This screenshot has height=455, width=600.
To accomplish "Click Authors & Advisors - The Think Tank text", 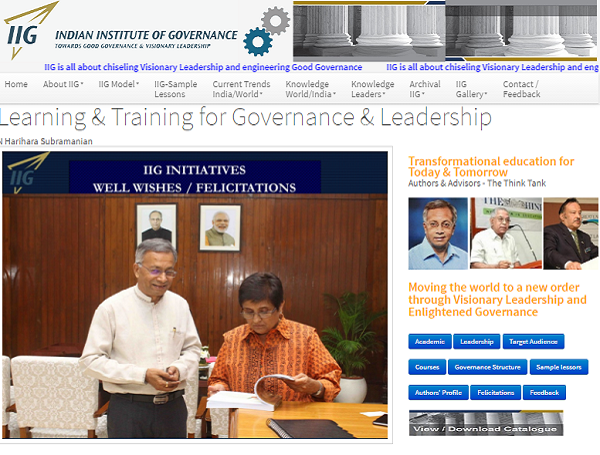I will pos(477,183).
